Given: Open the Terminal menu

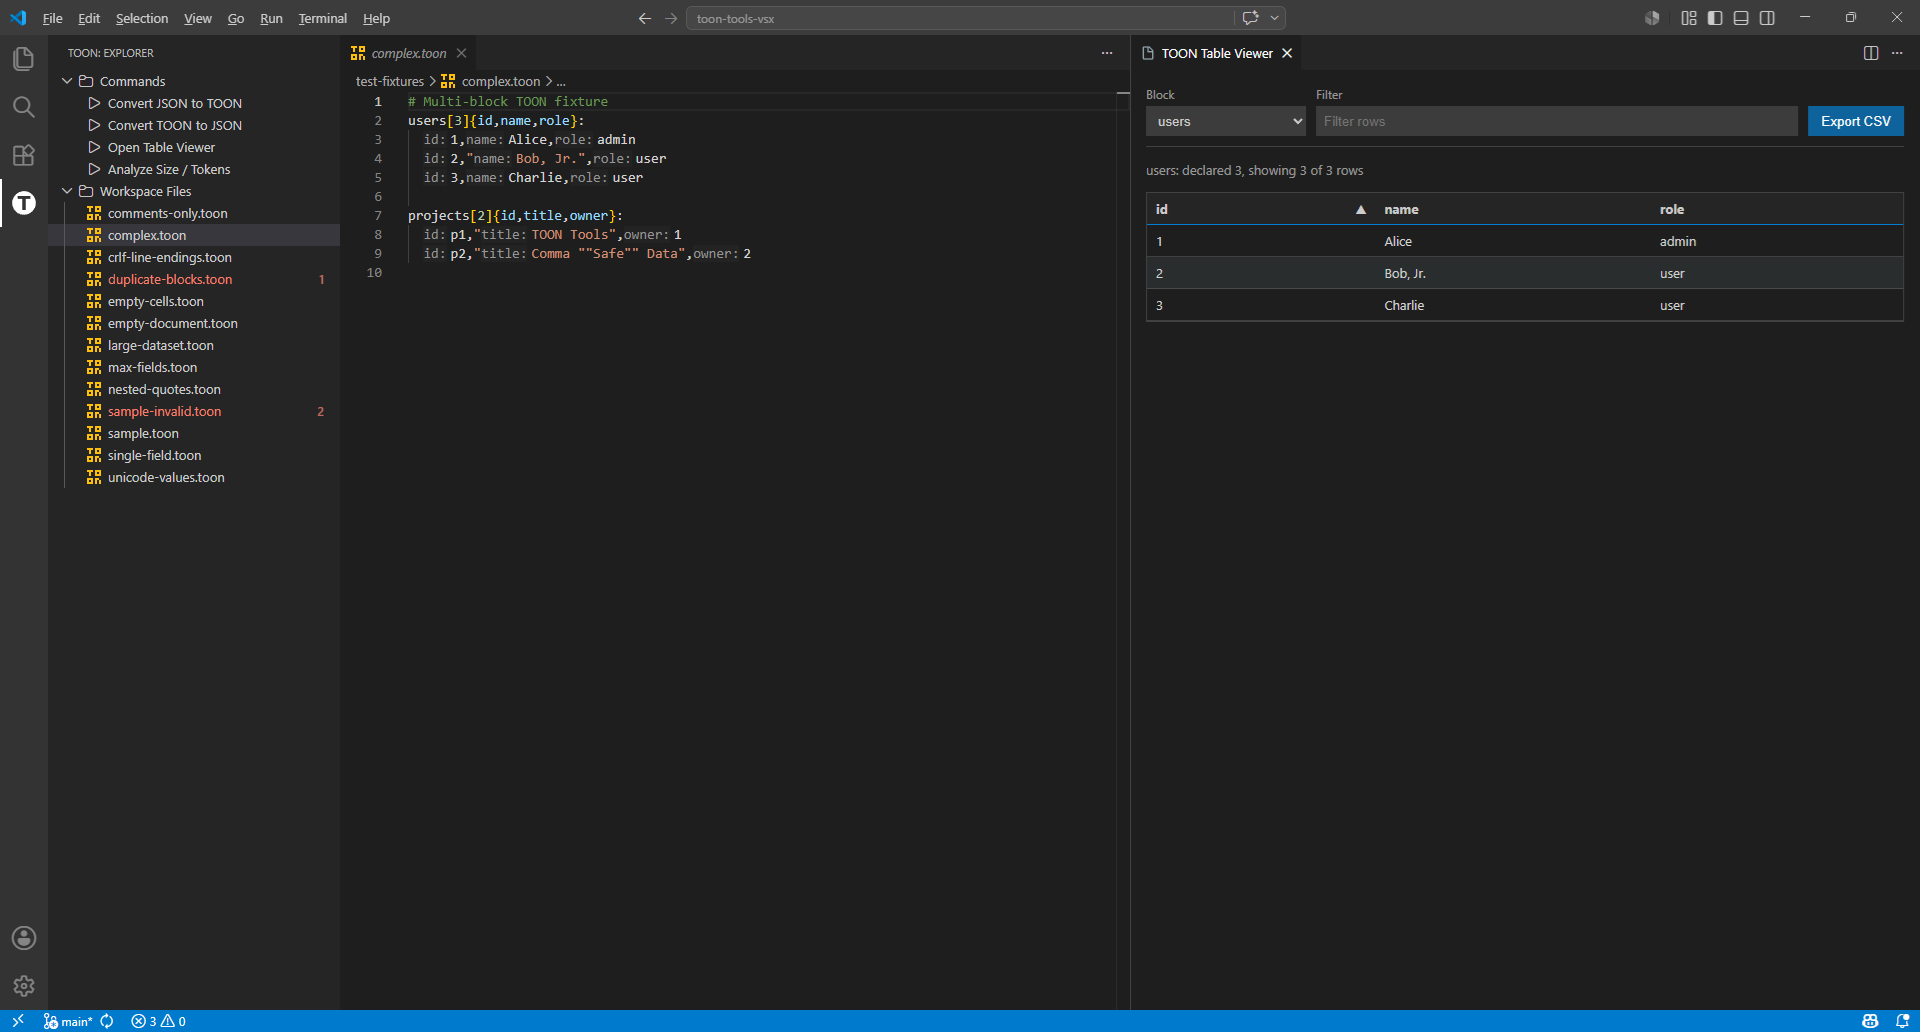Looking at the screenshot, I should [x=322, y=18].
